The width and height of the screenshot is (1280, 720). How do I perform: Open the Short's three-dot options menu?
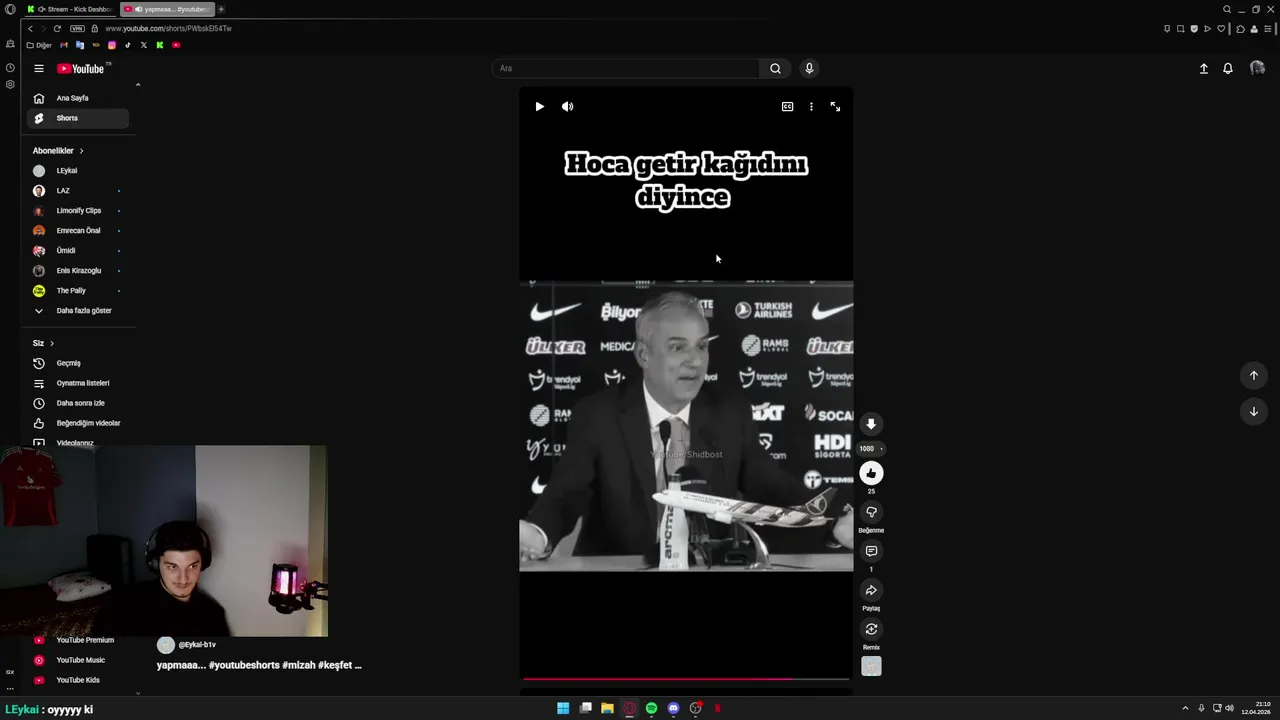tap(811, 107)
